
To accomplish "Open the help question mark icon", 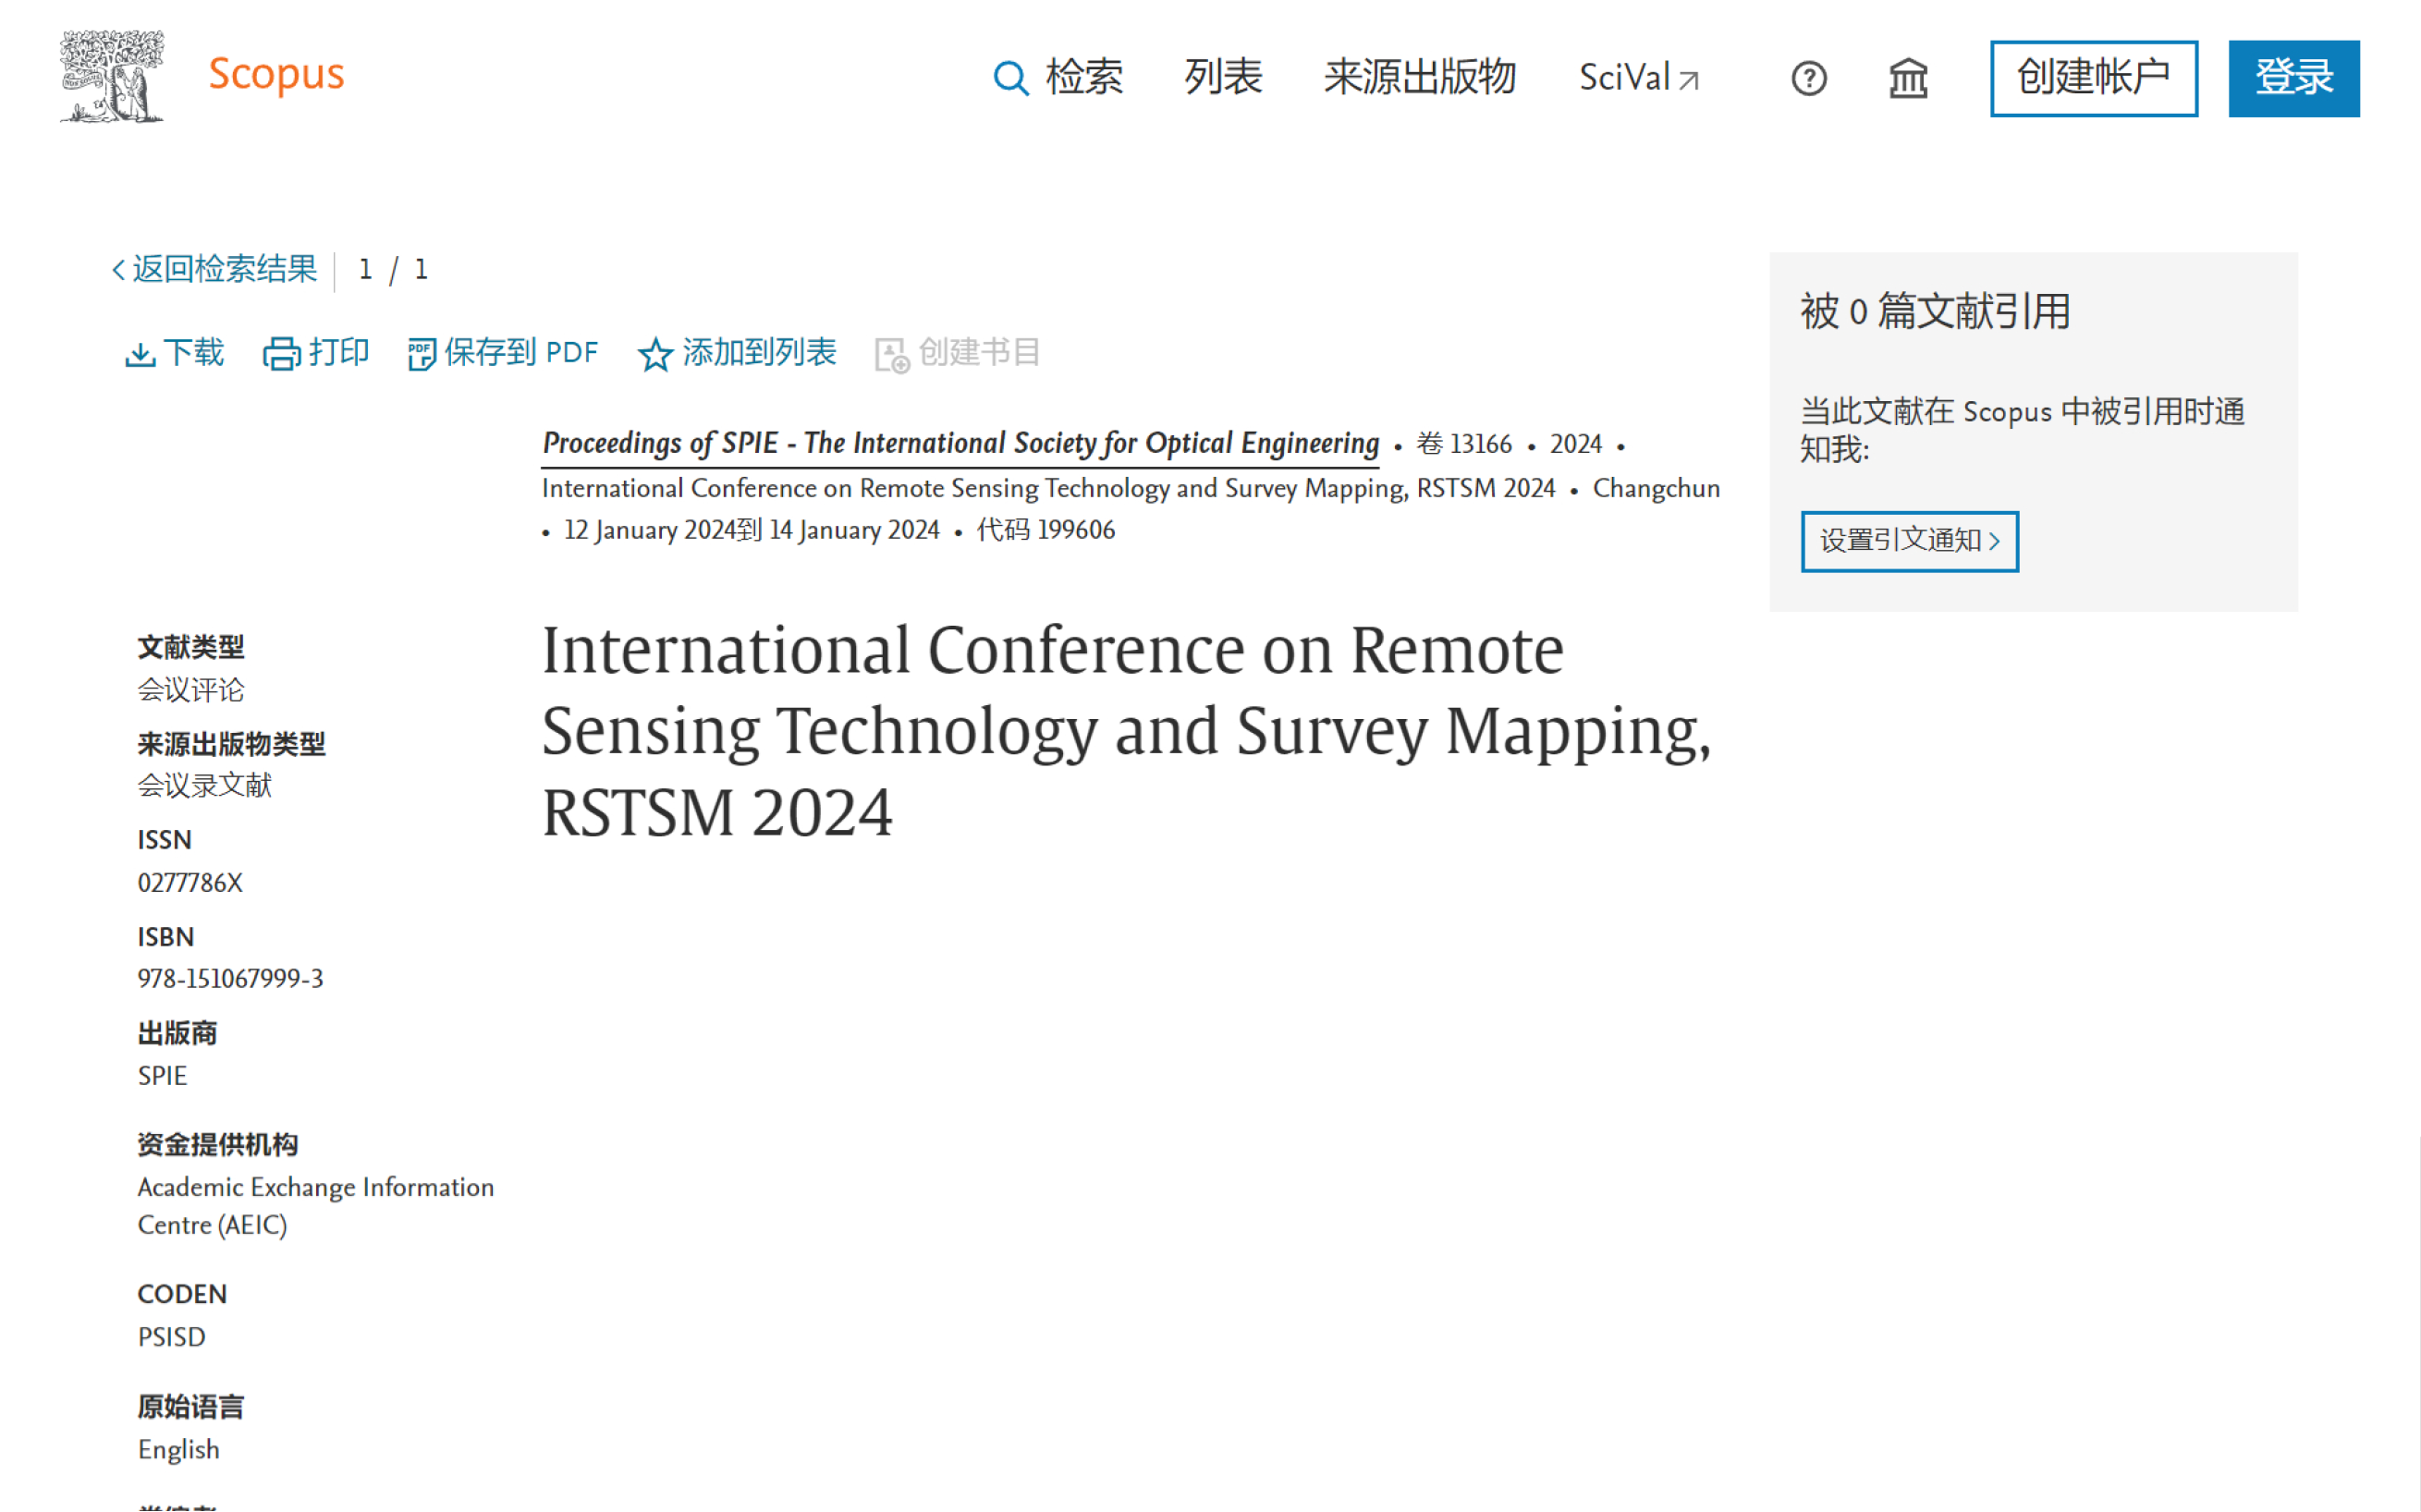I will (x=1808, y=78).
